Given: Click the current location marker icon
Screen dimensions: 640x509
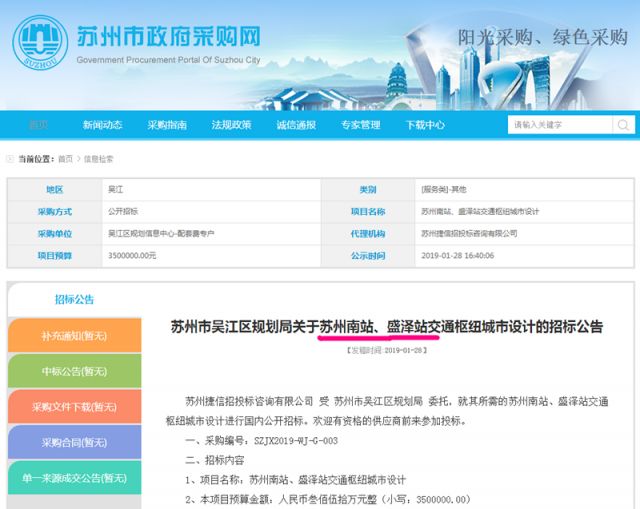Looking at the screenshot, I should pos(11,159).
